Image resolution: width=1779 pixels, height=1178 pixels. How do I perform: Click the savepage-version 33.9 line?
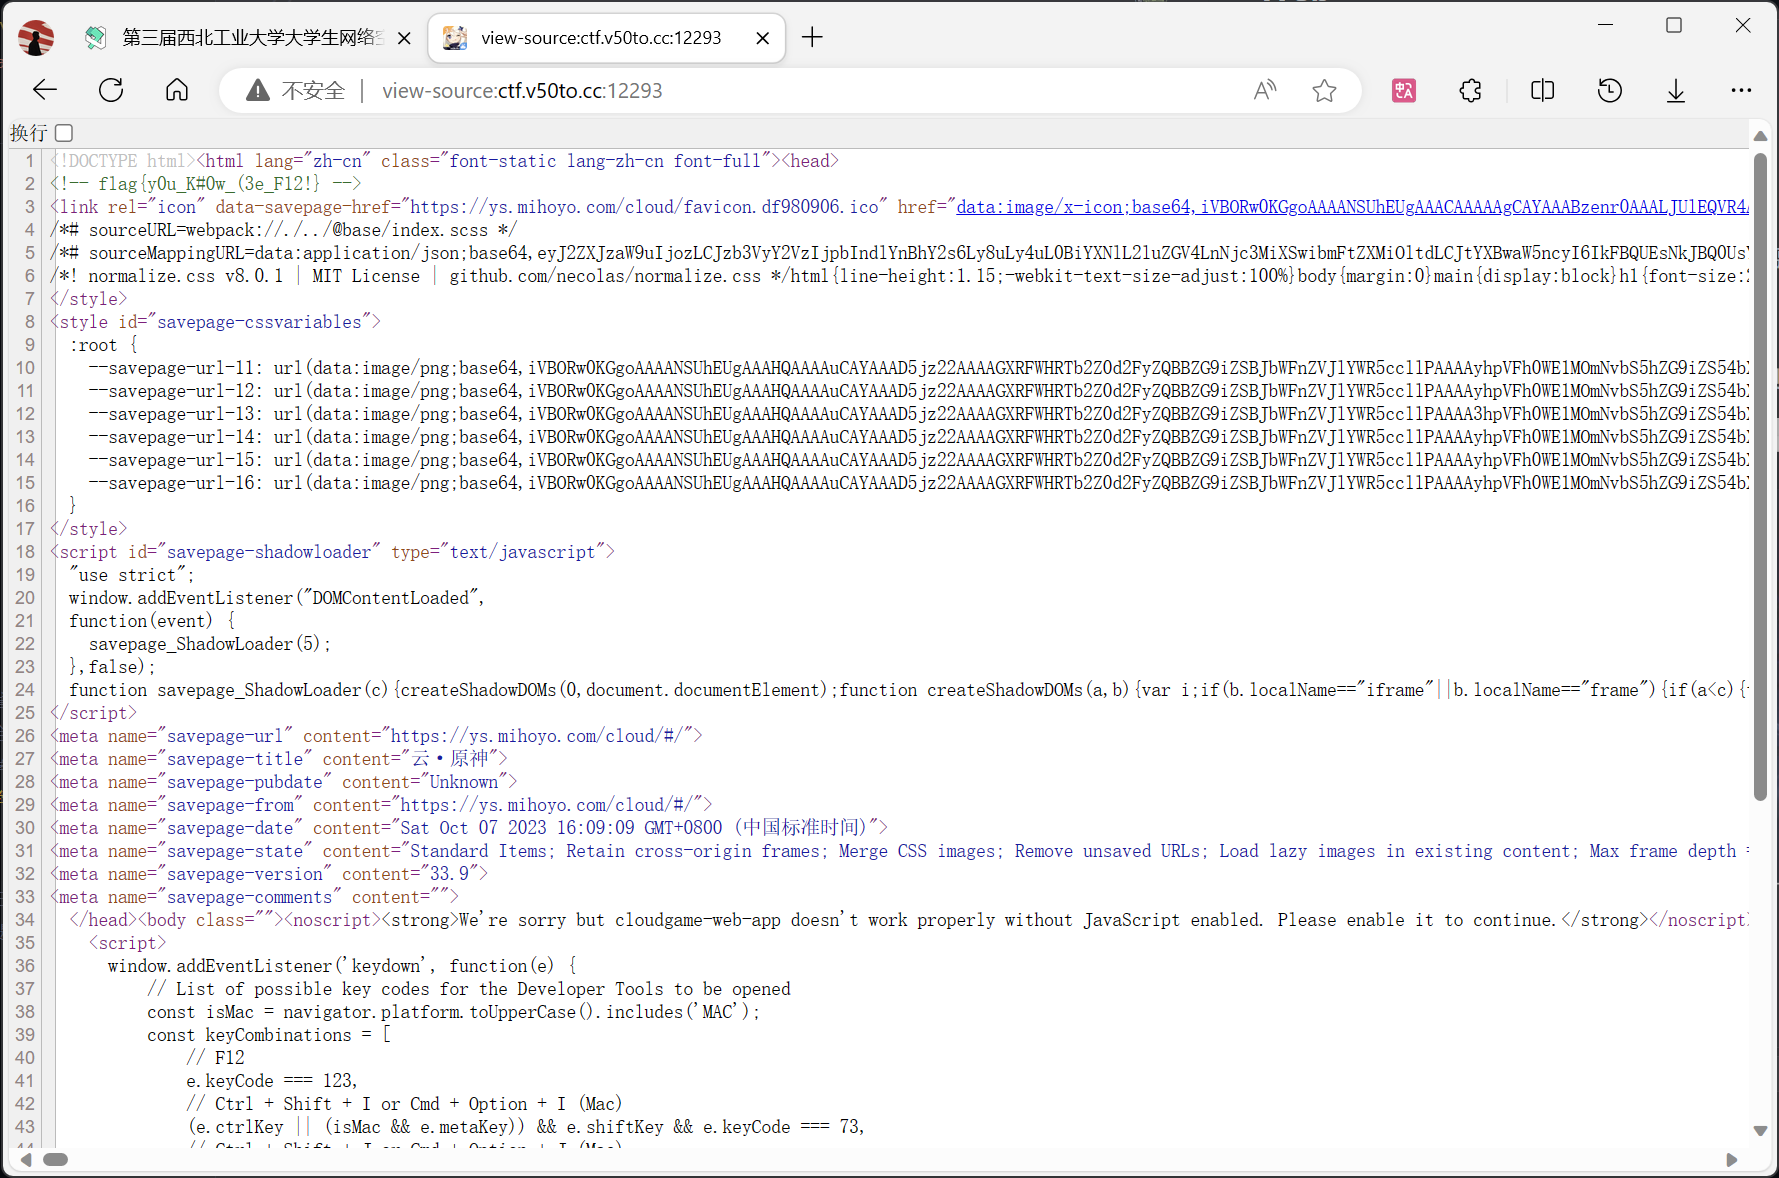(269, 874)
